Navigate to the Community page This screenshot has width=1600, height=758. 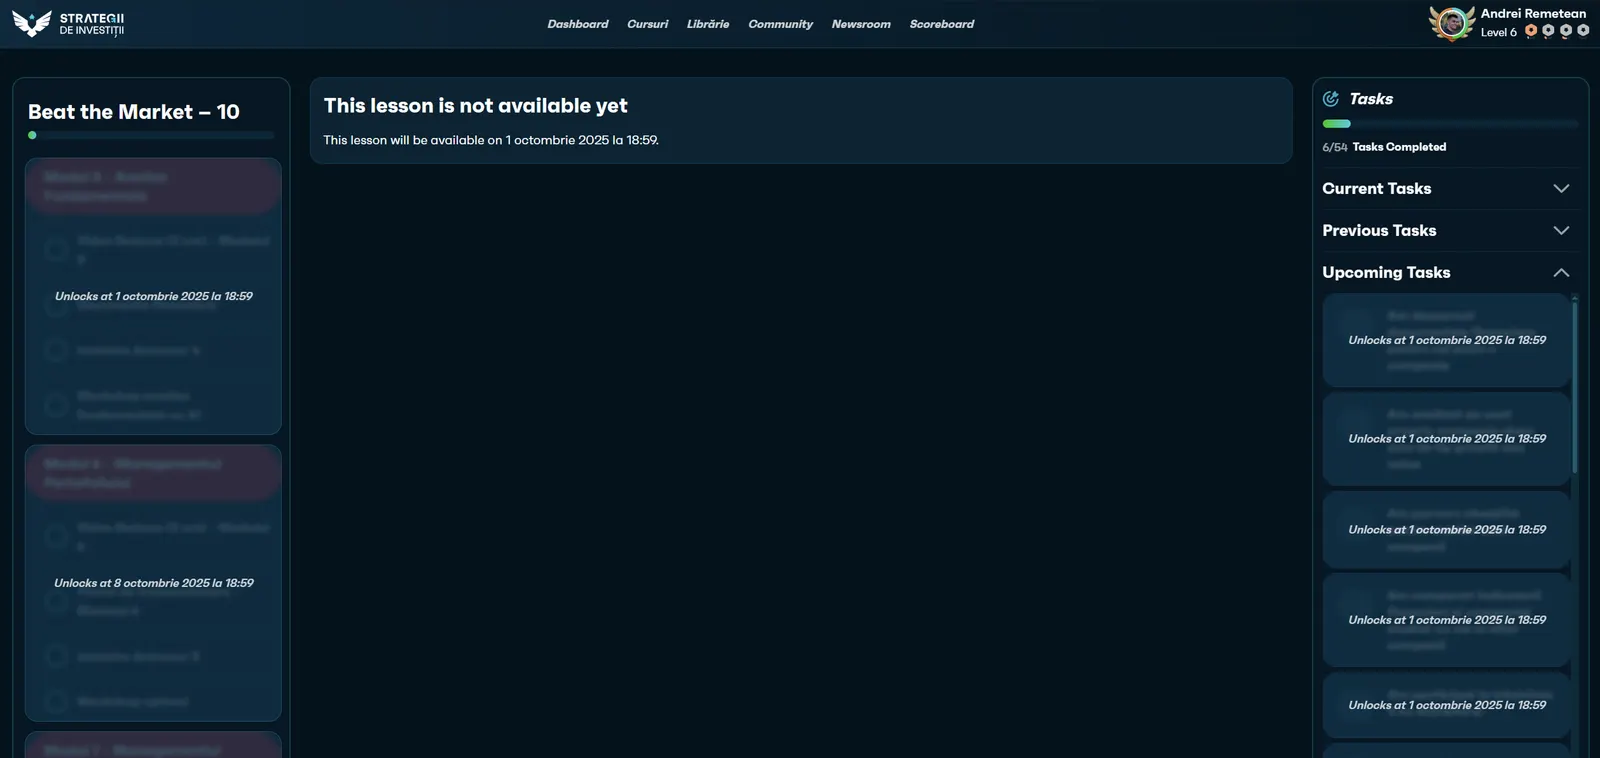780,24
